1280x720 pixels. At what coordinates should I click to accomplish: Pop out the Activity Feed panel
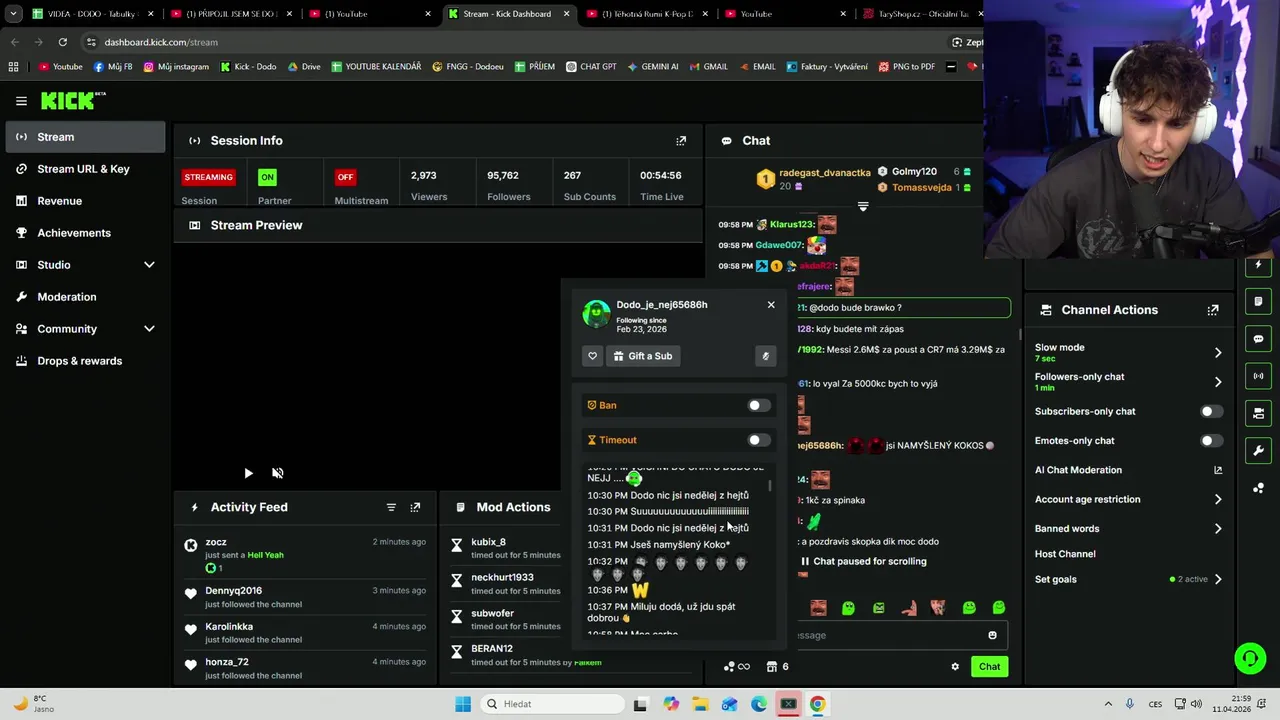coord(415,507)
